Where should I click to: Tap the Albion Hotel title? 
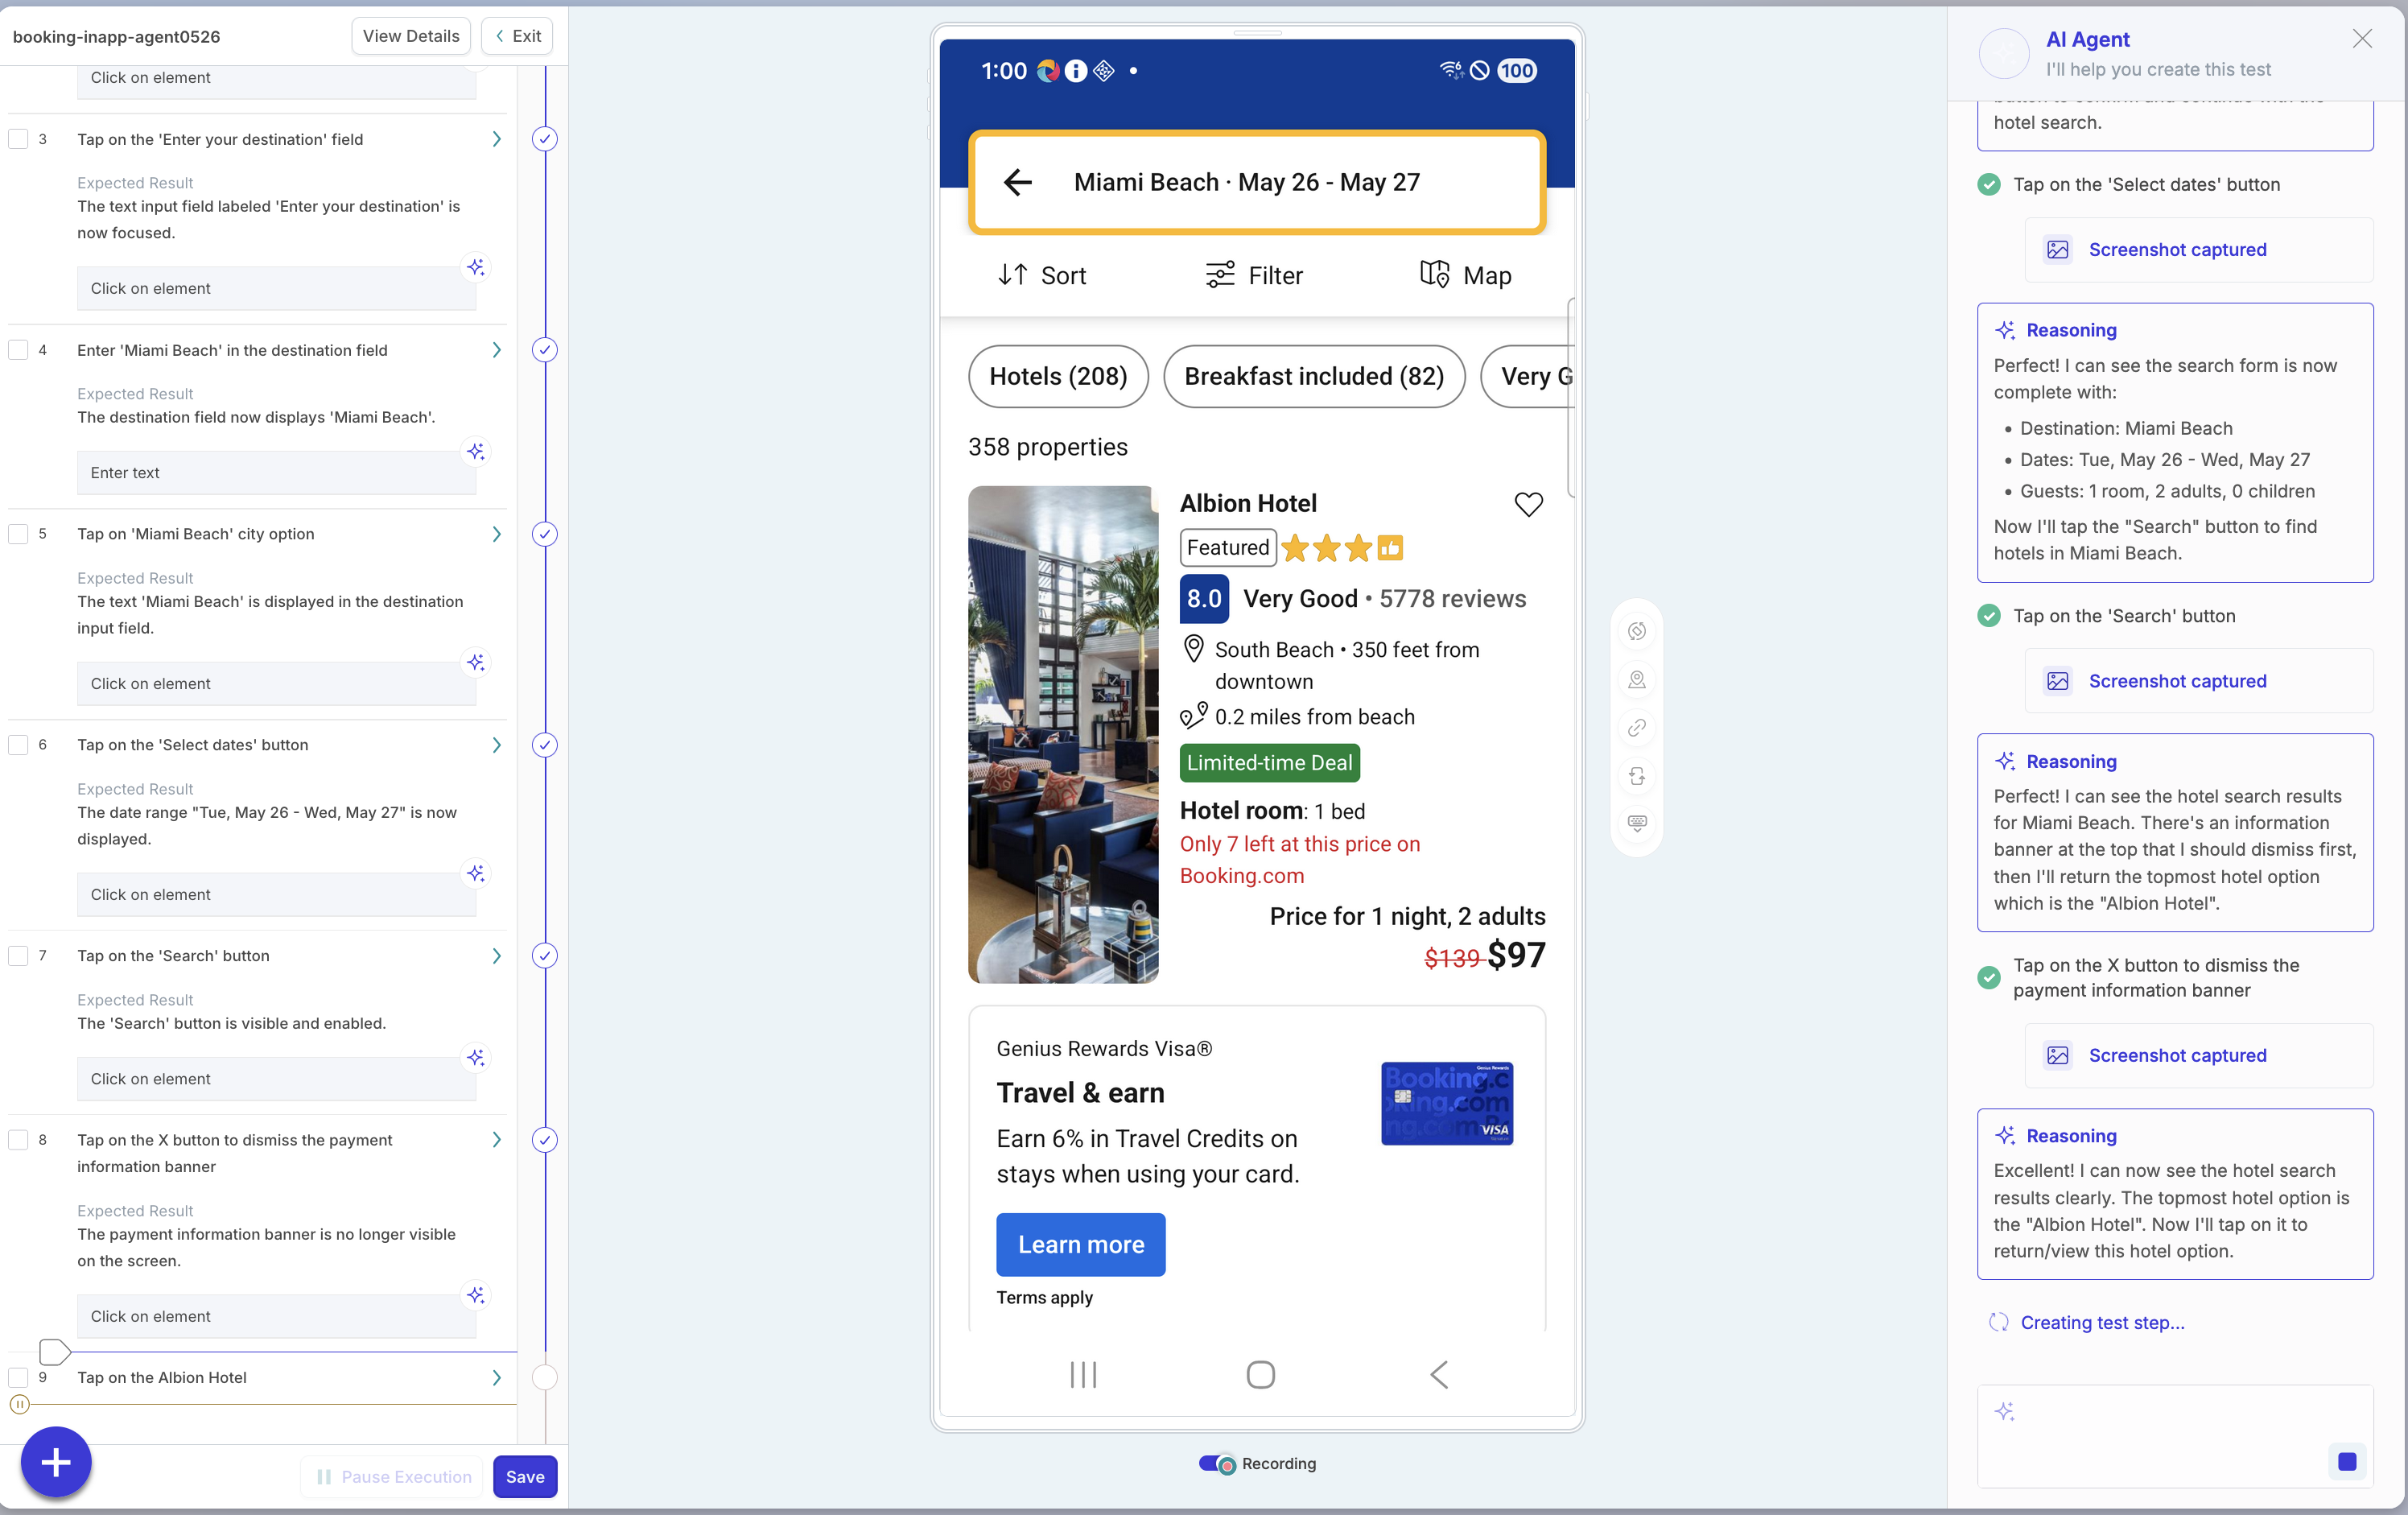click(1248, 503)
